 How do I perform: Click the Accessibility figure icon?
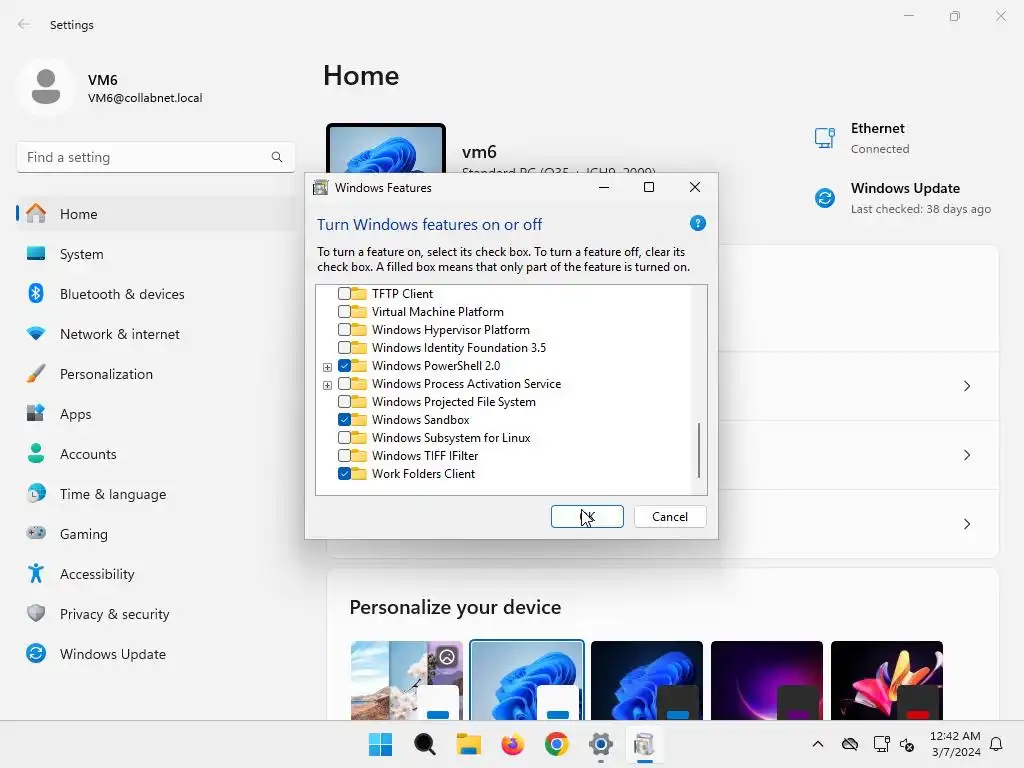[36, 573]
